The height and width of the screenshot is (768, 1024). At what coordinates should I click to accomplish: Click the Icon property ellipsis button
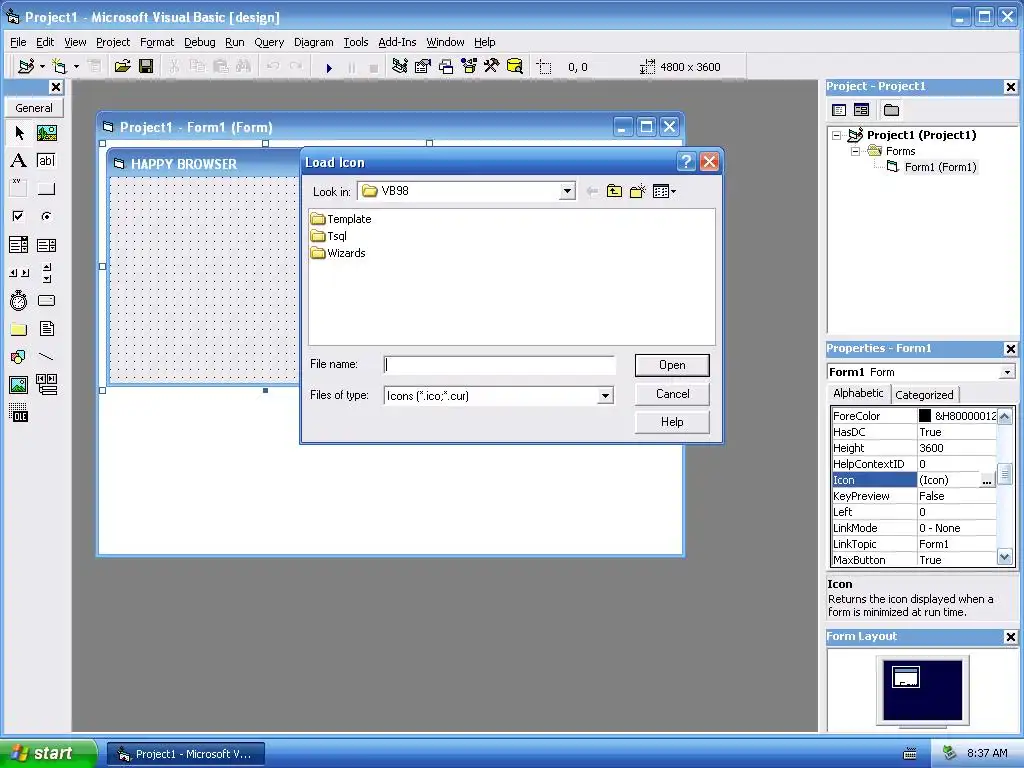coord(987,481)
